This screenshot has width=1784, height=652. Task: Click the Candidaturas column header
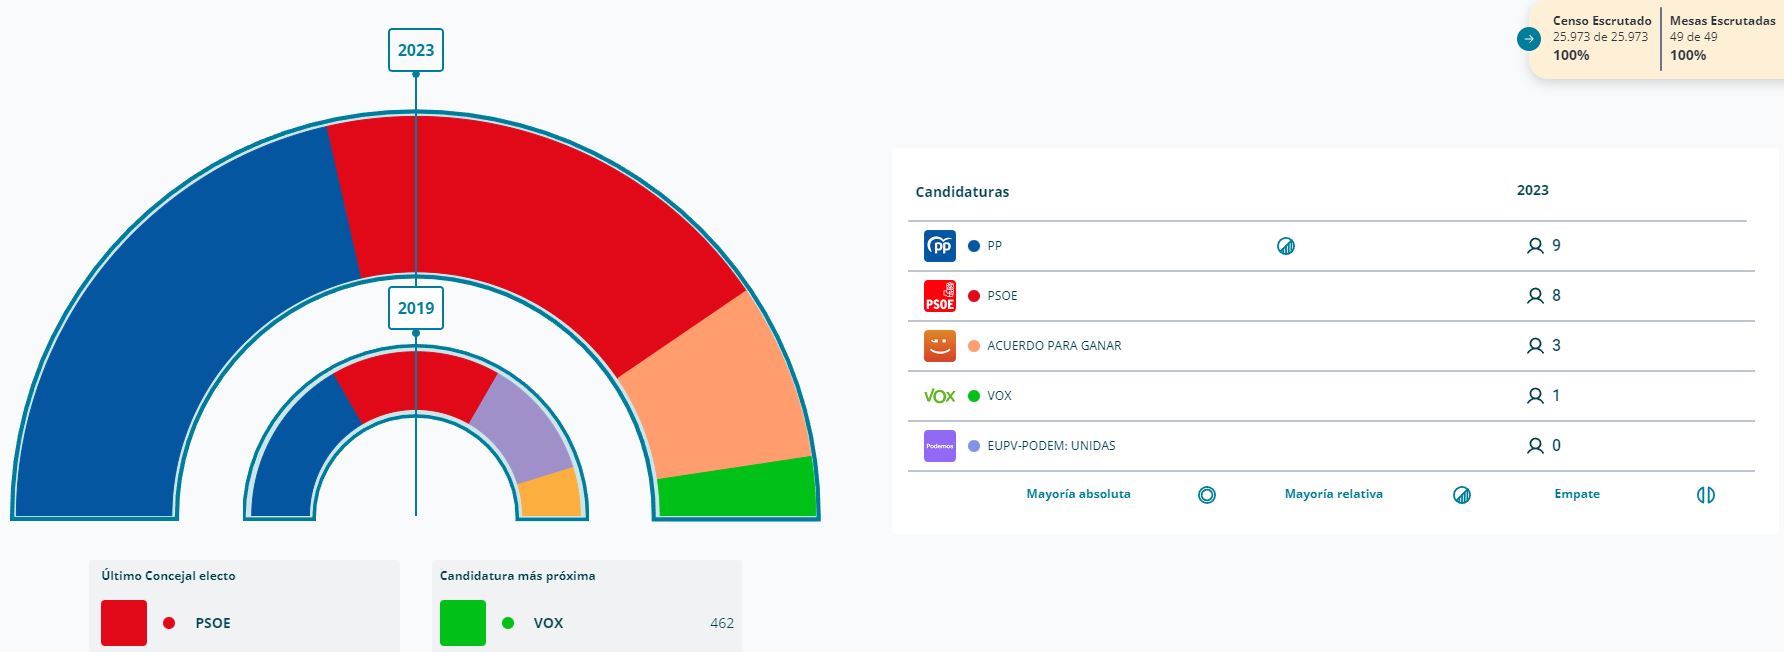pyautogui.click(x=962, y=192)
